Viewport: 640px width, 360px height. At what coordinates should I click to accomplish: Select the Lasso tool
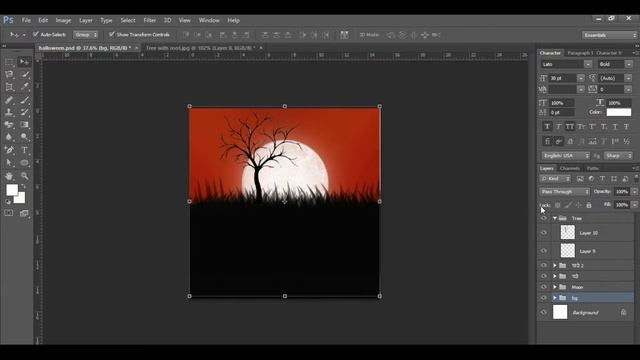pos(9,75)
